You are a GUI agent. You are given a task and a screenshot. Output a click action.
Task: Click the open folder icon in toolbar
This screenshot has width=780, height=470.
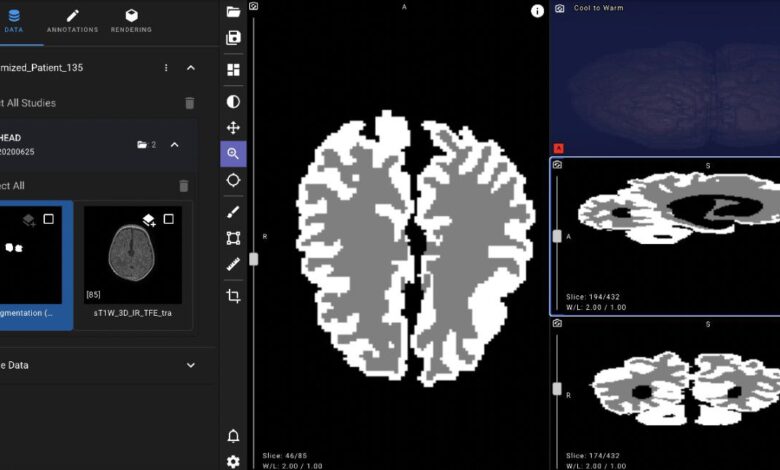point(233,12)
